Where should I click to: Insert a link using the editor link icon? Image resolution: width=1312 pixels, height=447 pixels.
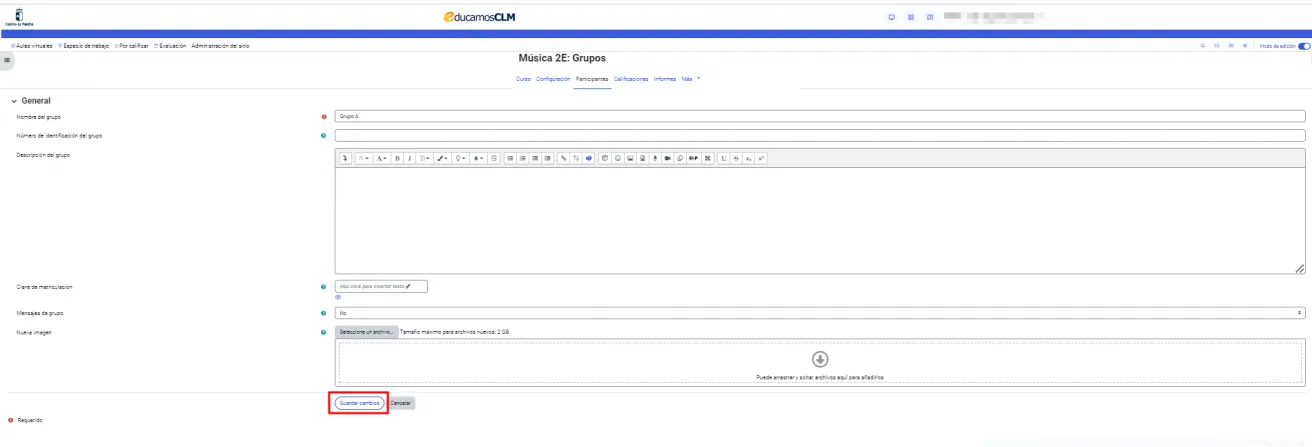click(x=563, y=158)
